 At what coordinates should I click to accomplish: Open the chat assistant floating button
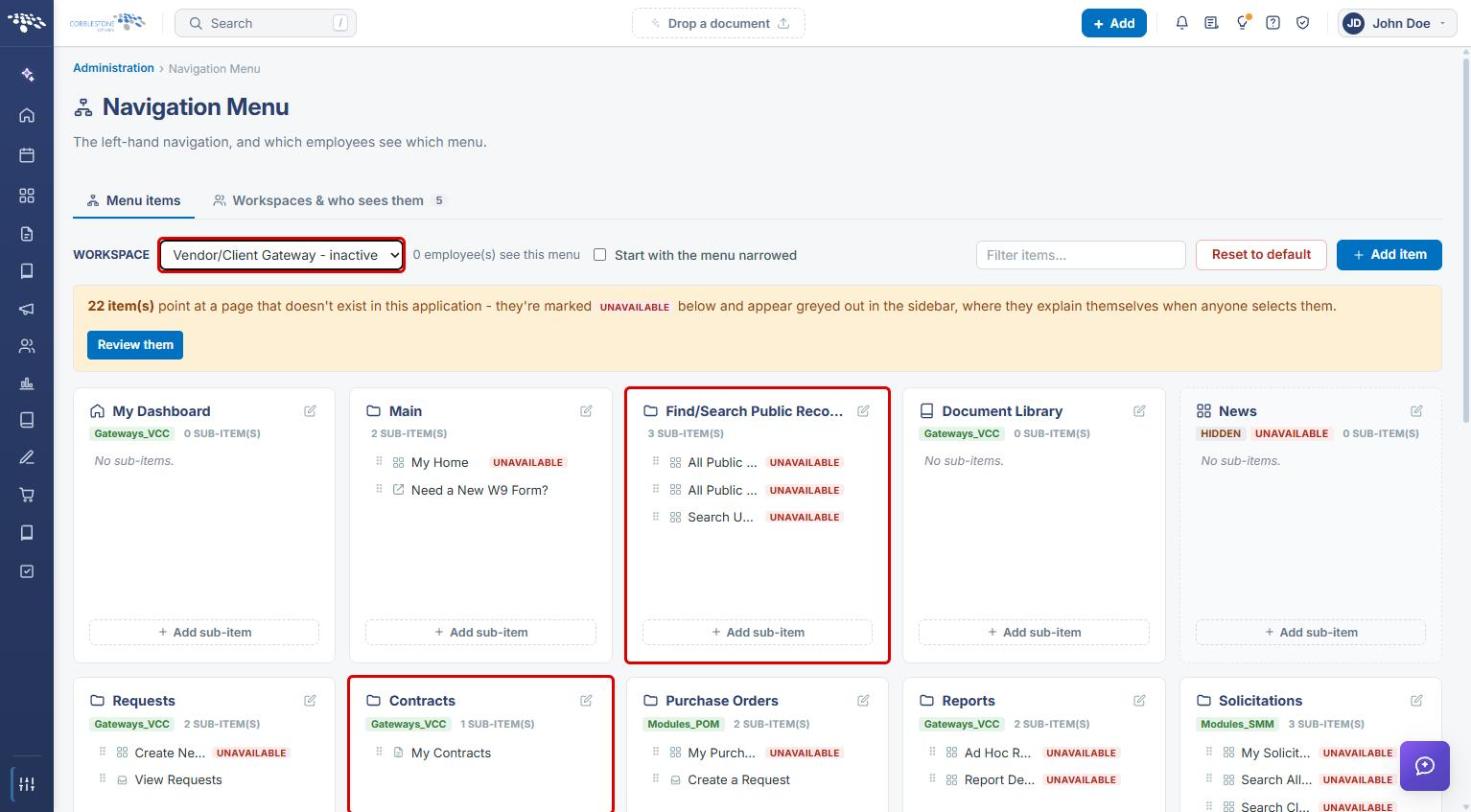(1425, 766)
